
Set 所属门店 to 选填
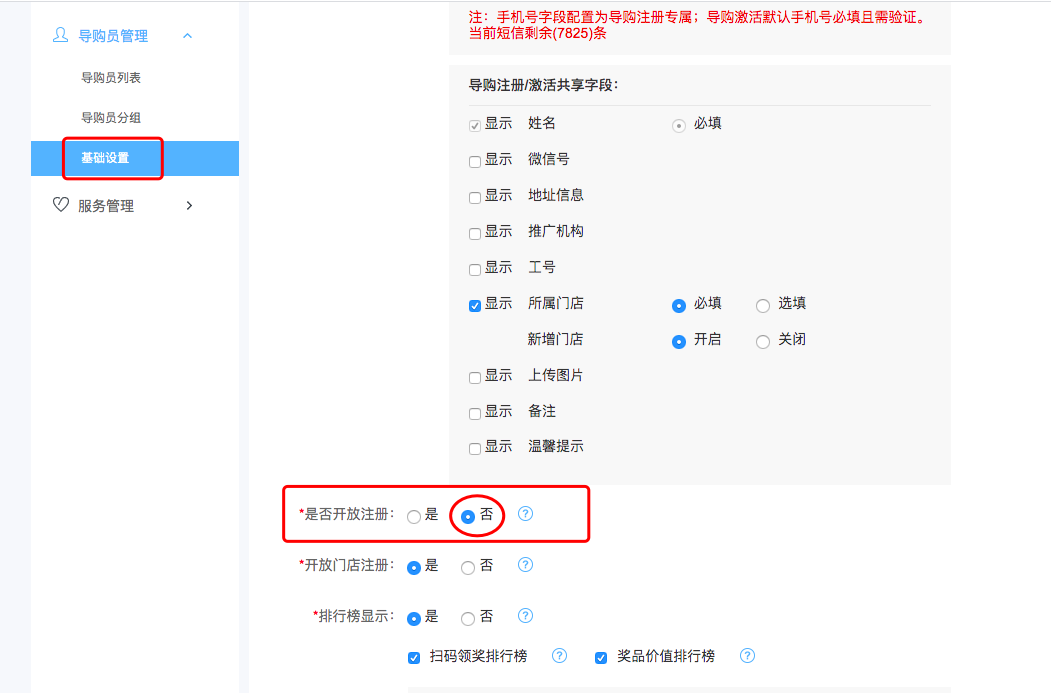click(763, 305)
